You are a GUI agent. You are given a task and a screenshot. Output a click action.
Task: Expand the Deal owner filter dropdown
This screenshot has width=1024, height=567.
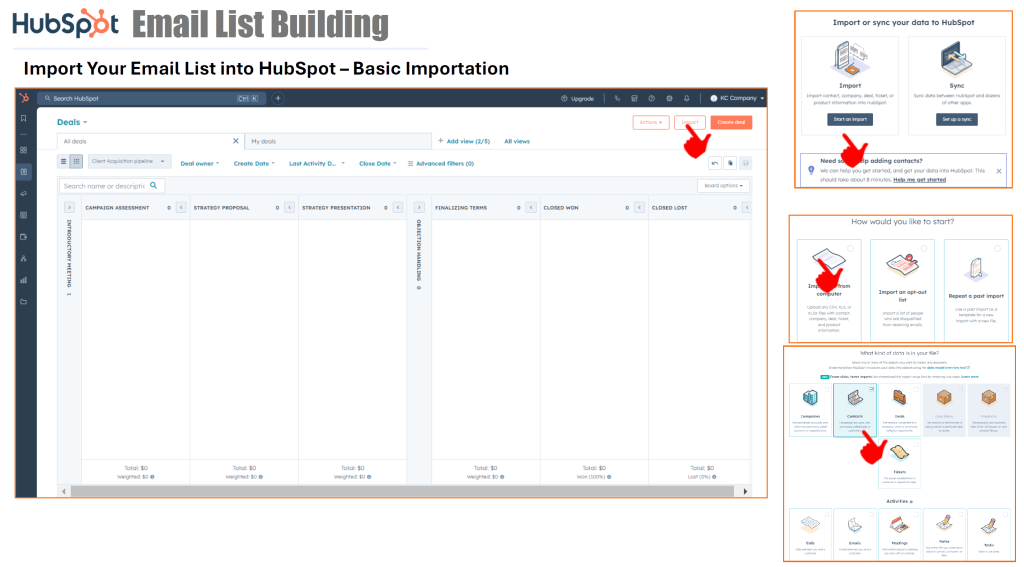(200, 163)
